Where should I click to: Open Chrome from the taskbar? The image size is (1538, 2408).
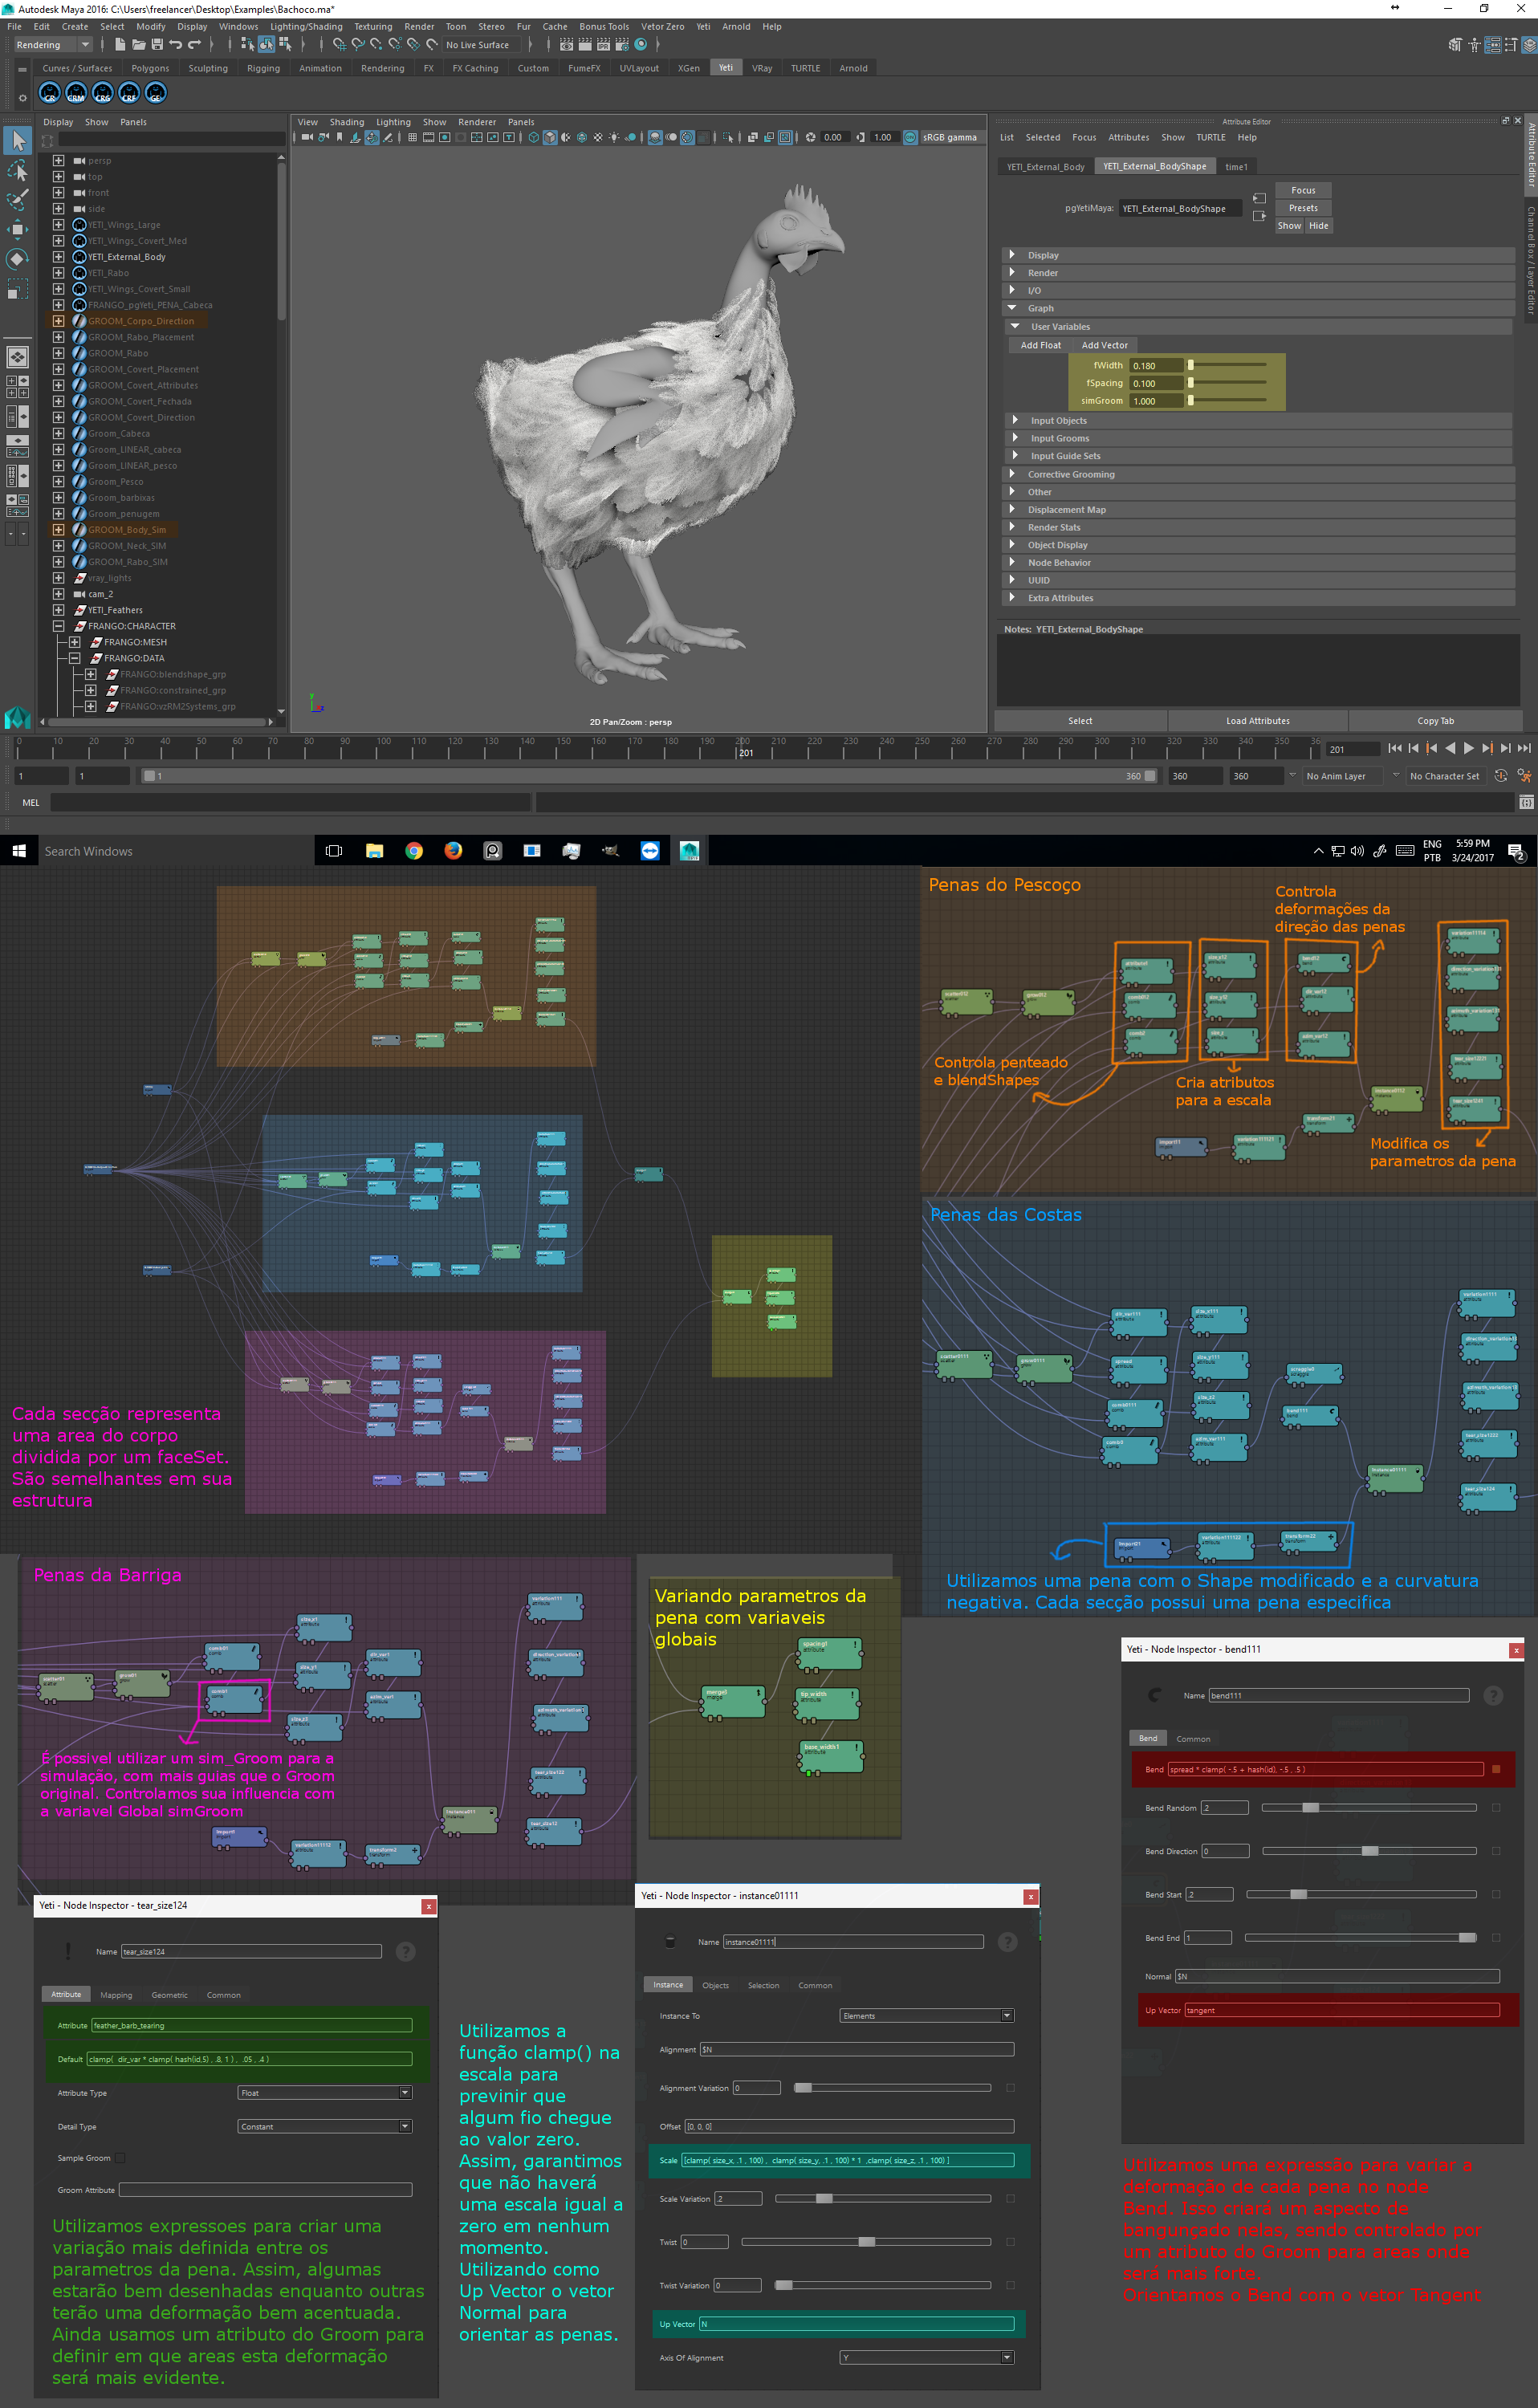click(x=414, y=851)
